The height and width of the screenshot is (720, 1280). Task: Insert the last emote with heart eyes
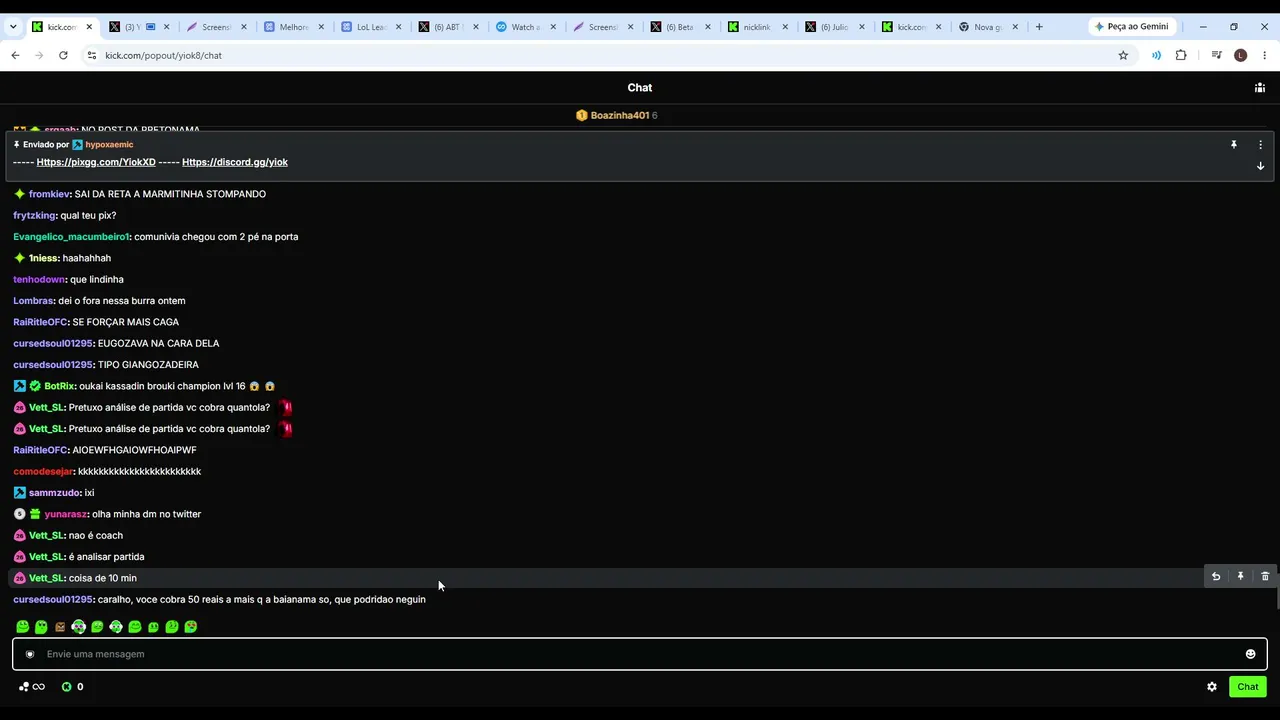tap(191, 627)
